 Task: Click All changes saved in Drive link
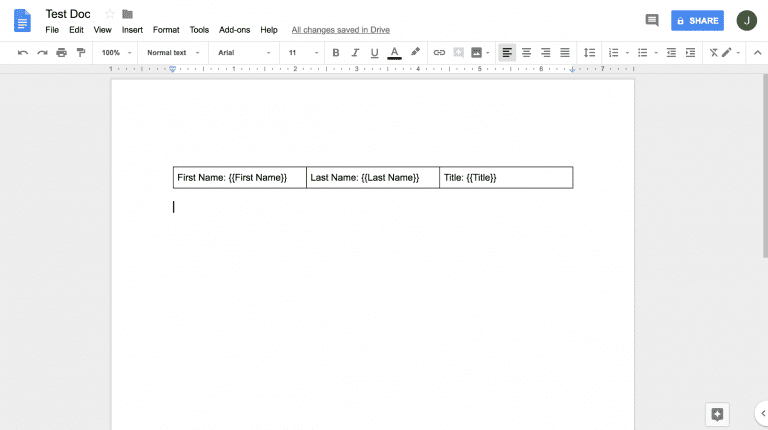(343, 30)
